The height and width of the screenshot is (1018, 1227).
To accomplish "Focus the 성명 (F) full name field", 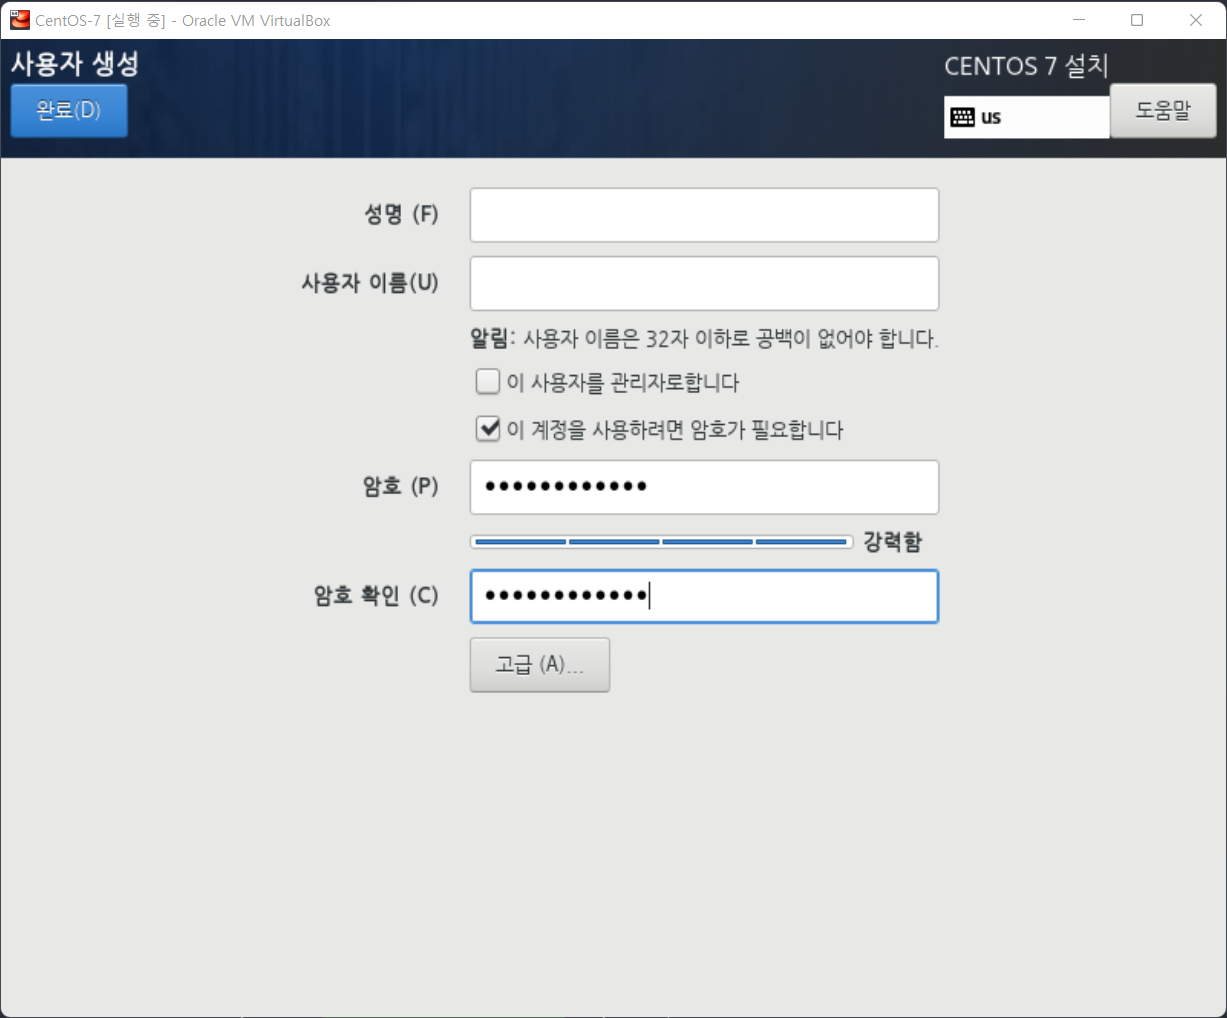I will pyautogui.click(x=704, y=215).
